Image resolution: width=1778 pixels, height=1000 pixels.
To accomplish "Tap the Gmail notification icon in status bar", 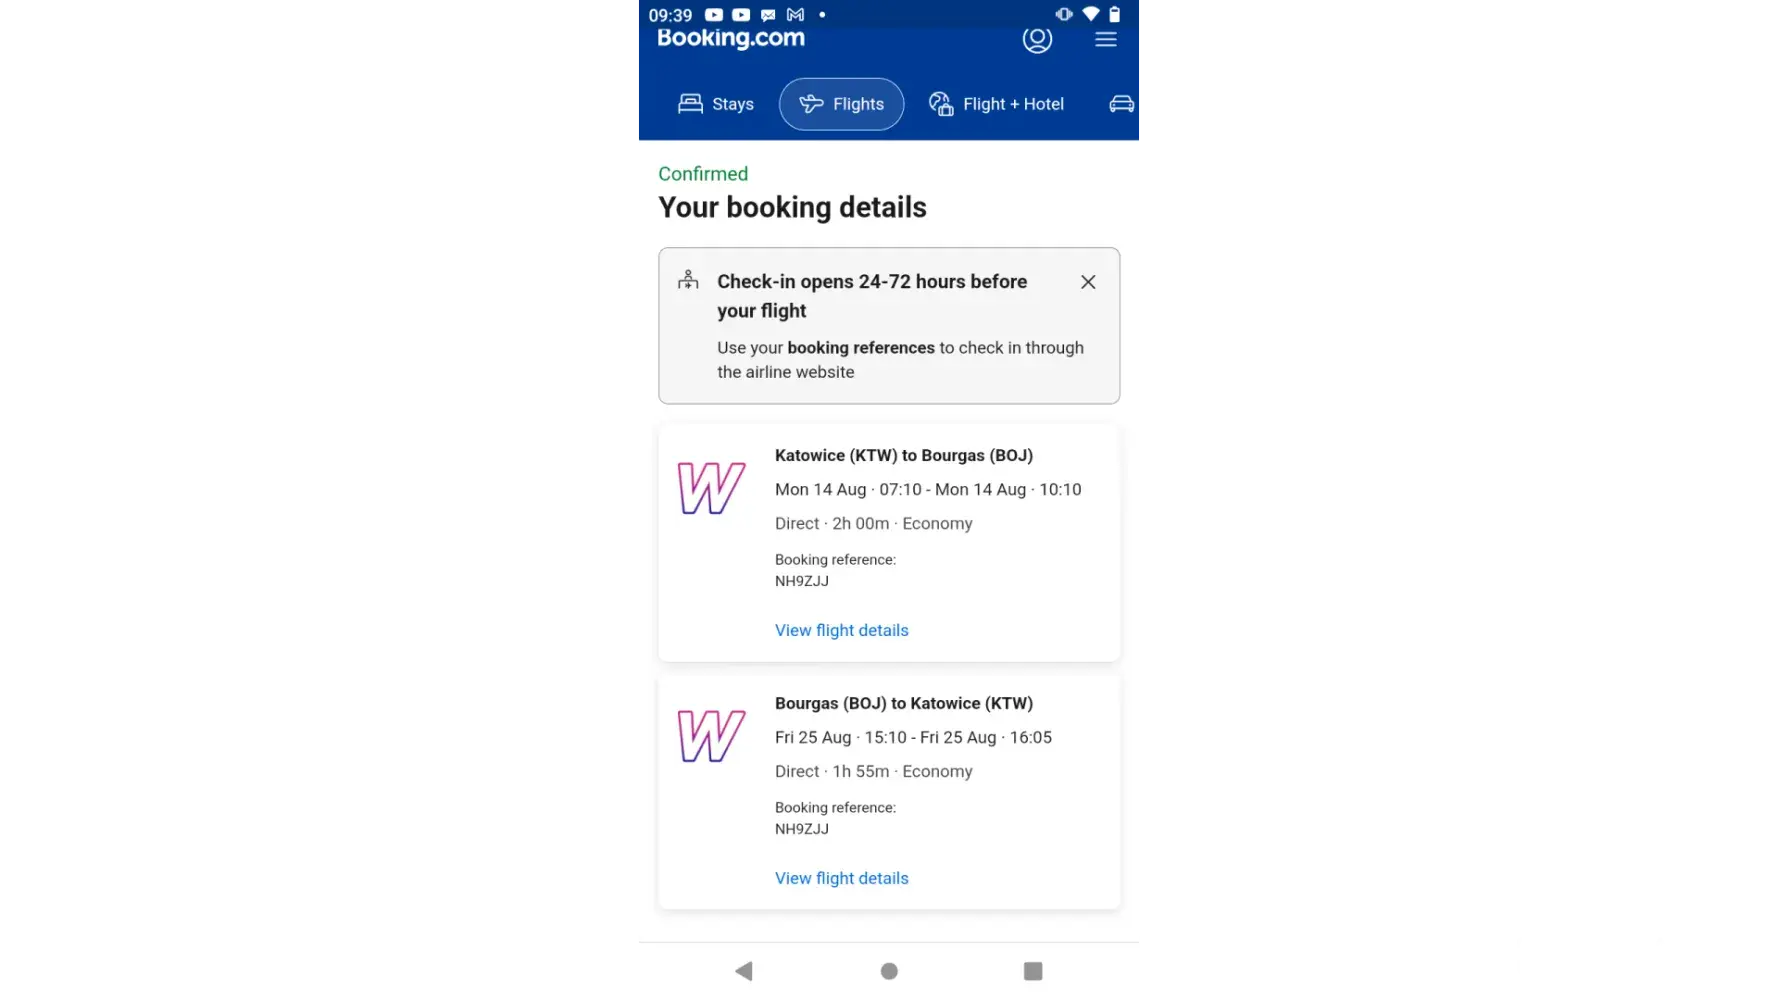I will click(x=795, y=15).
